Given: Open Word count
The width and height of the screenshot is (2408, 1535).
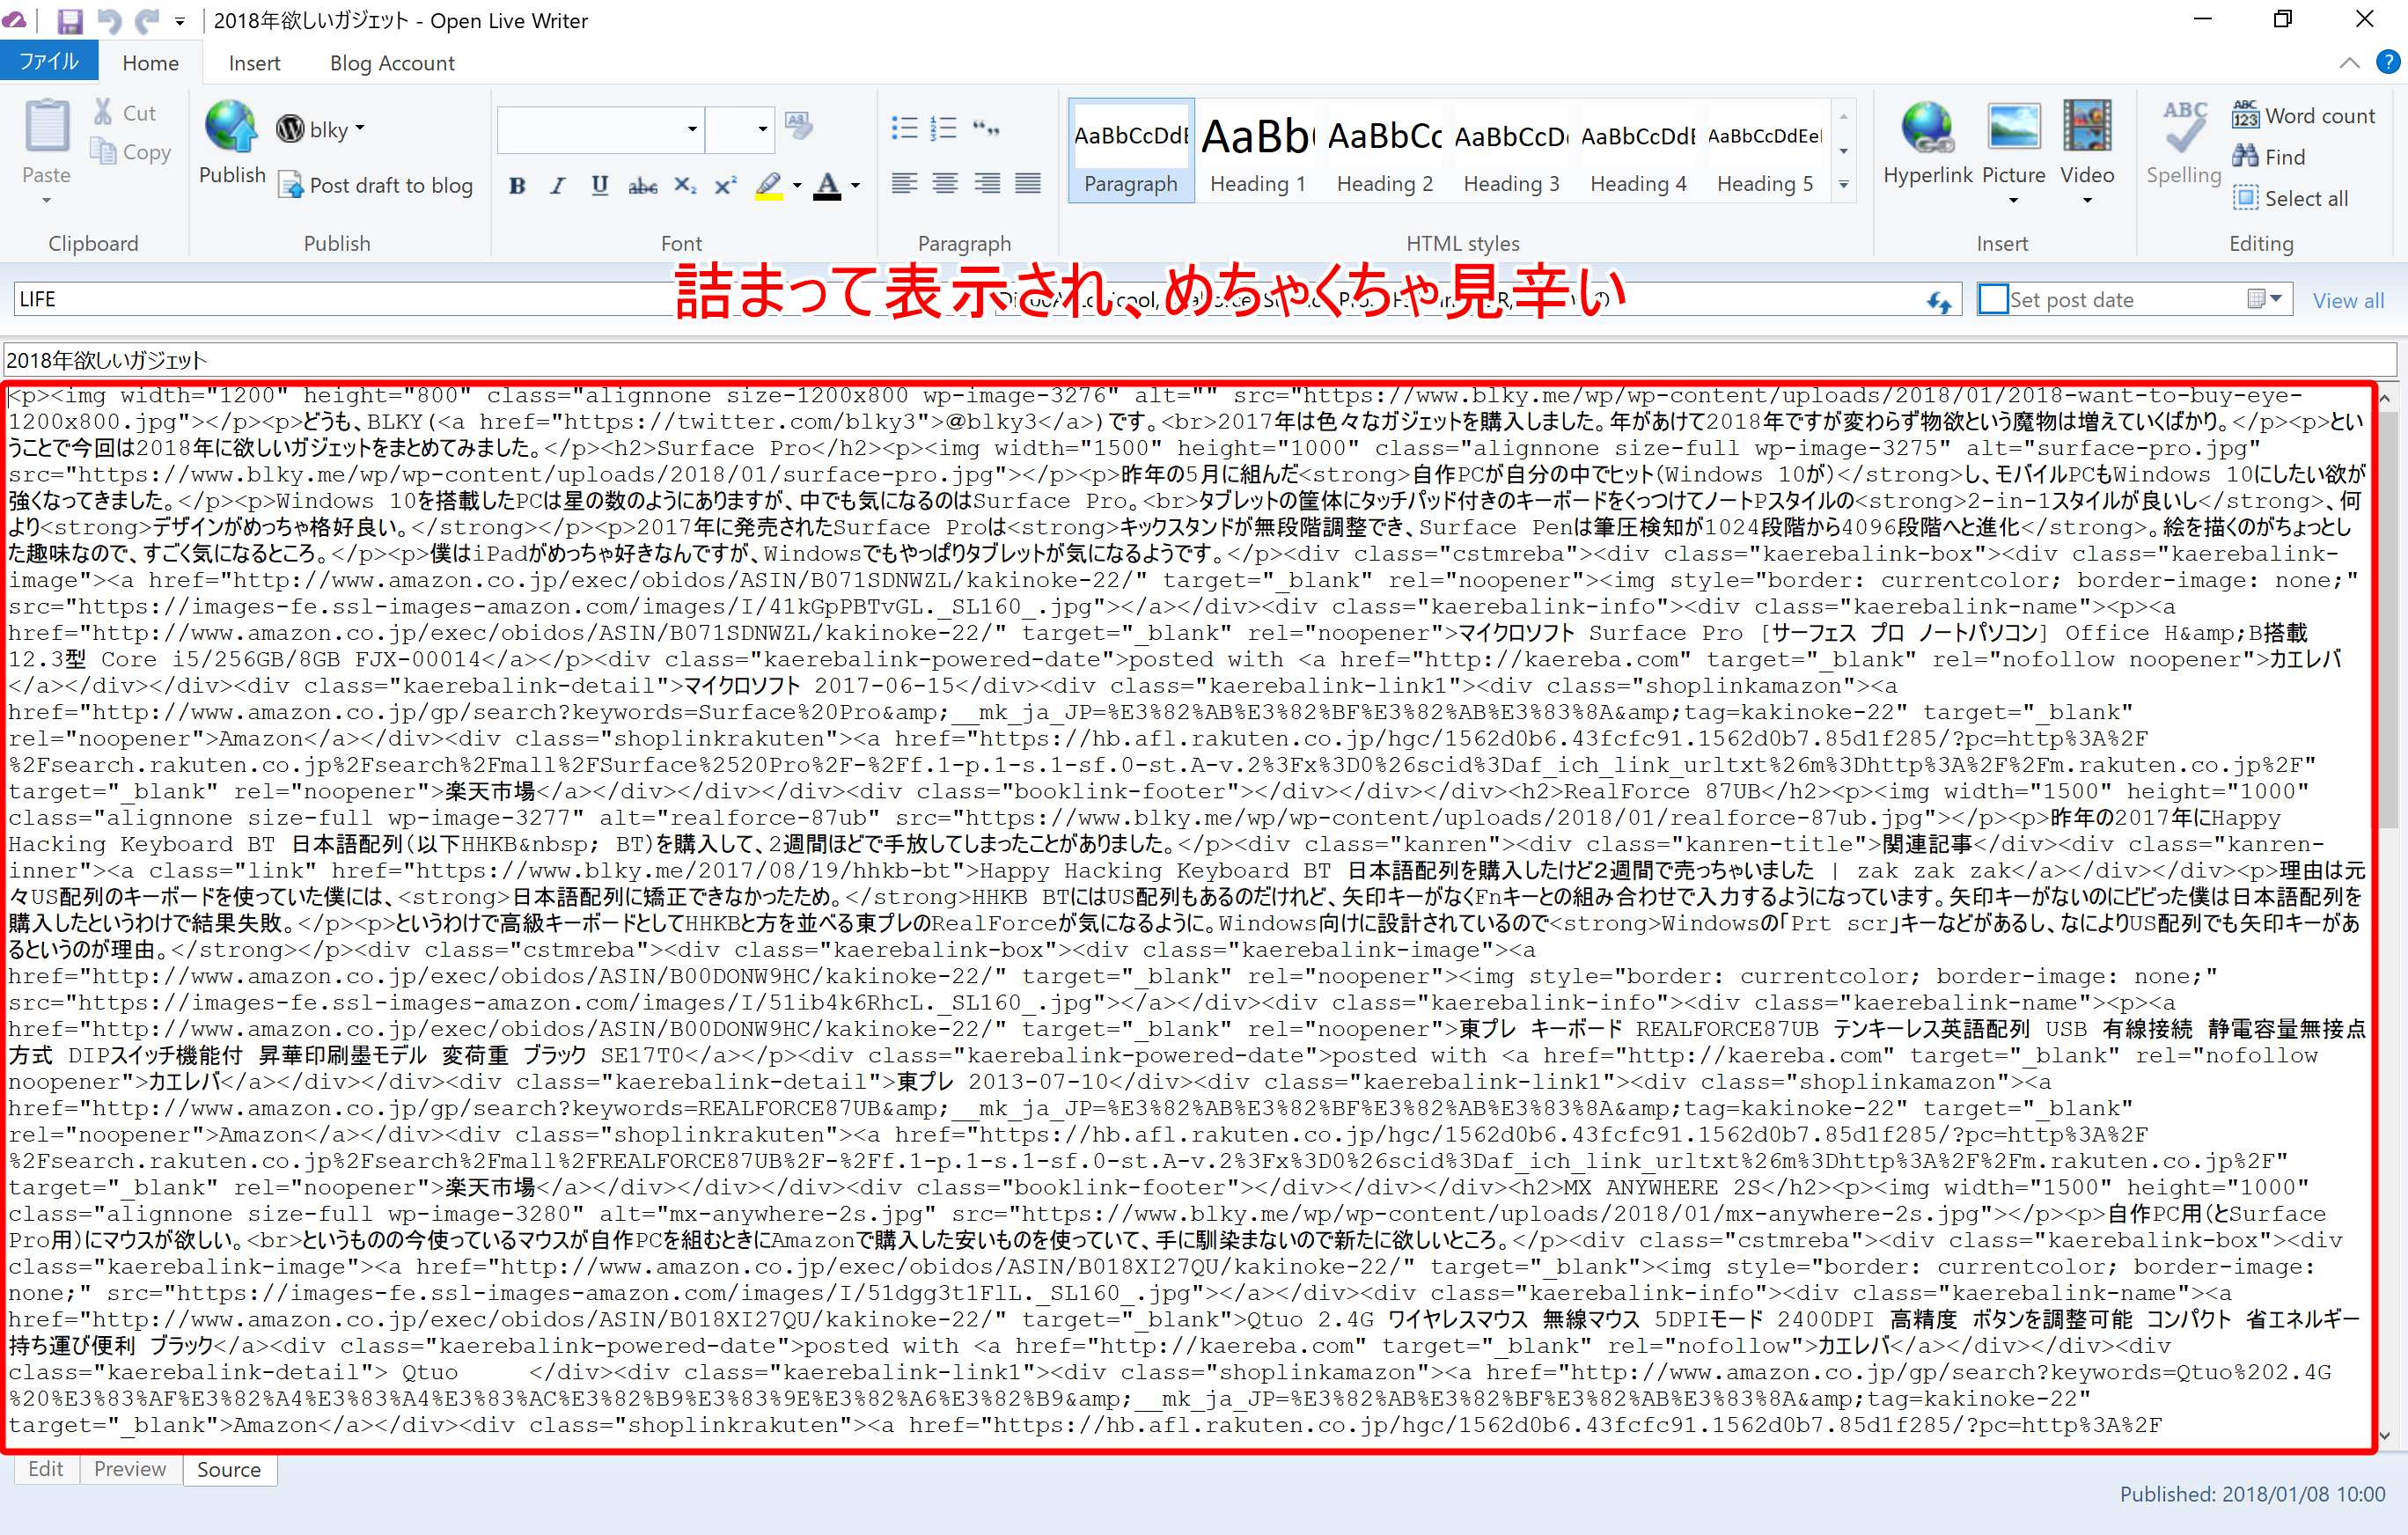Looking at the screenshot, I should point(2303,116).
